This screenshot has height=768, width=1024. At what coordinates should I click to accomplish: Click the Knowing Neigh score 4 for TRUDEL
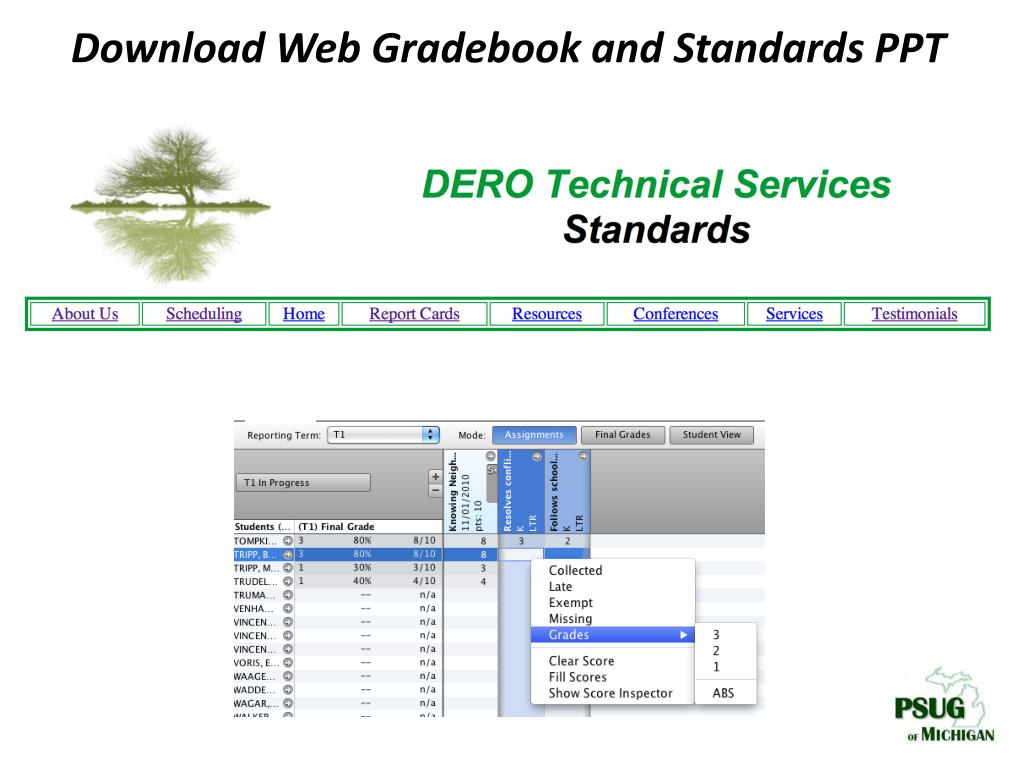click(x=483, y=581)
